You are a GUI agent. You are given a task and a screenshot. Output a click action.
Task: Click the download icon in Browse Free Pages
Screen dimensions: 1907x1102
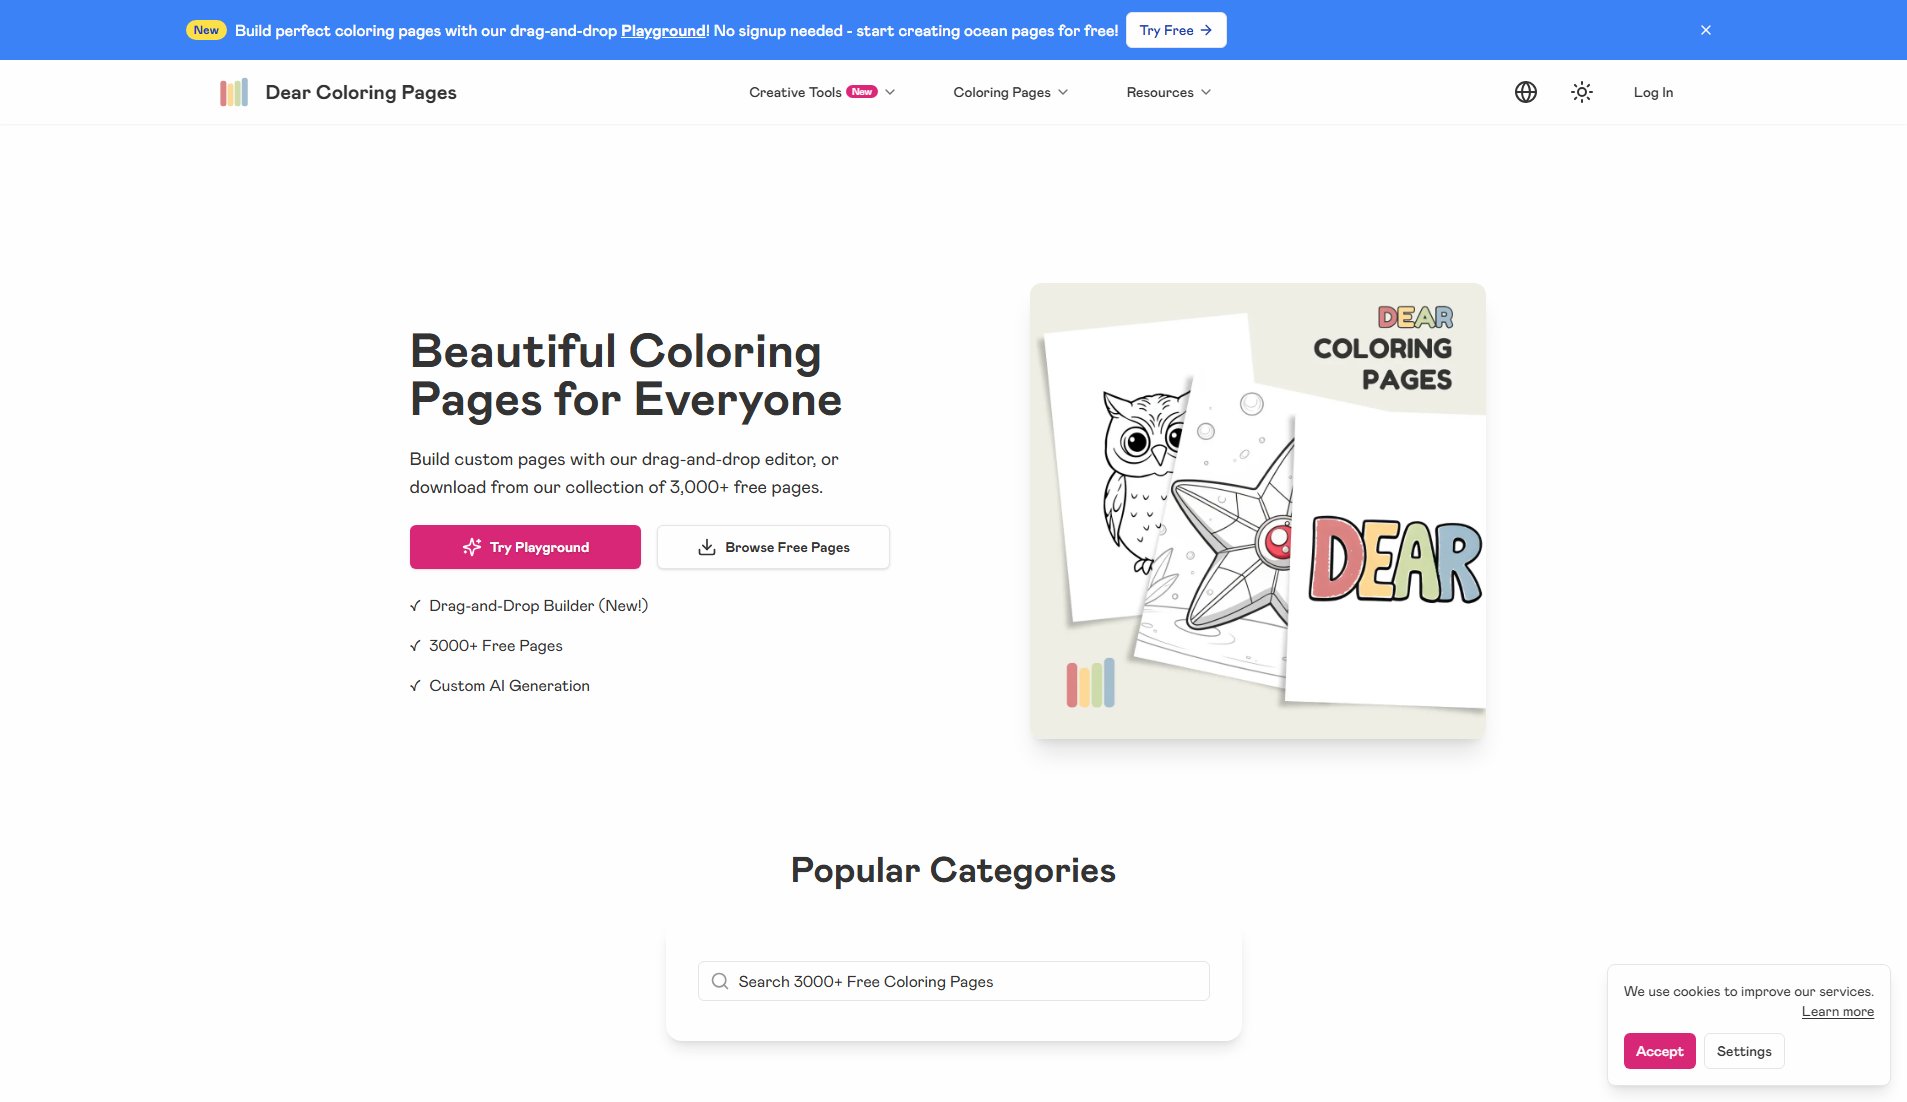pos(707,547)
